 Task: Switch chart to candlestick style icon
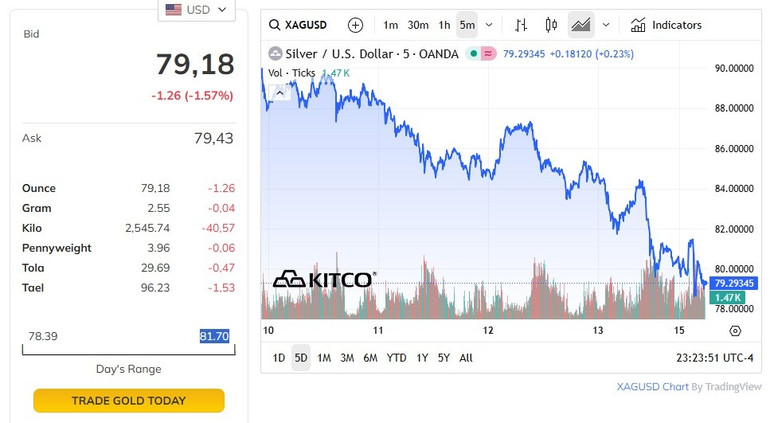pos(551,25)
